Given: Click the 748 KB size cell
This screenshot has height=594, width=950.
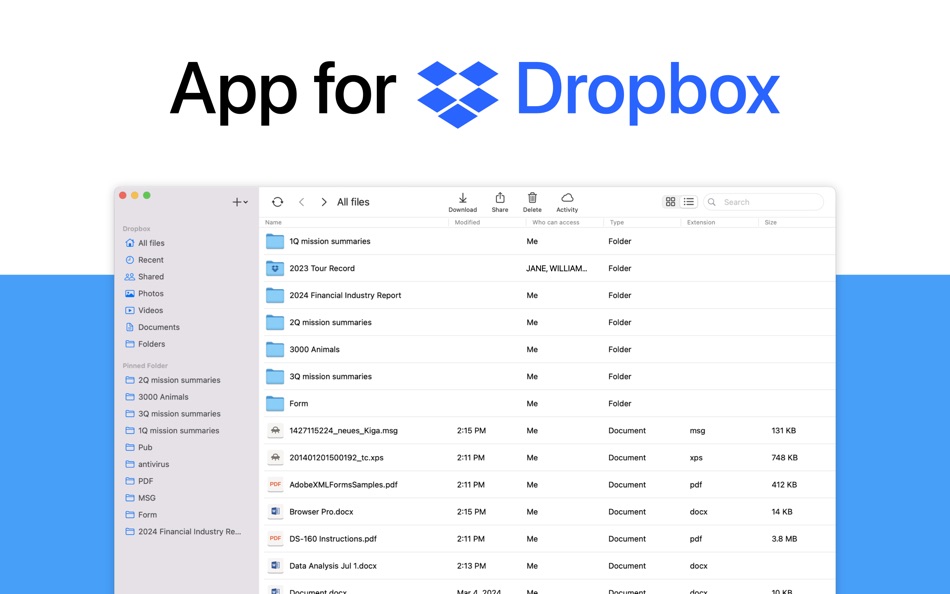Looking at the screenshot, I should pos(785,458).
